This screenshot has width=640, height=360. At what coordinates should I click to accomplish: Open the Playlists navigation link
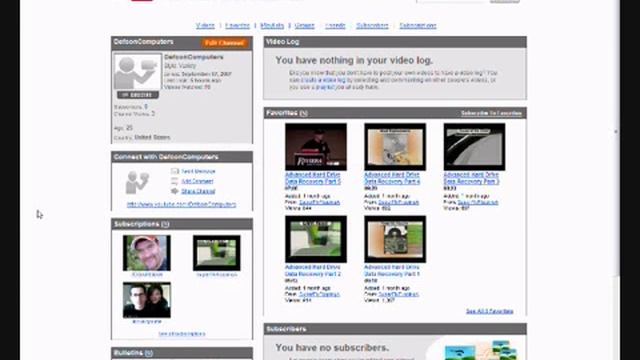click(272, 26)
